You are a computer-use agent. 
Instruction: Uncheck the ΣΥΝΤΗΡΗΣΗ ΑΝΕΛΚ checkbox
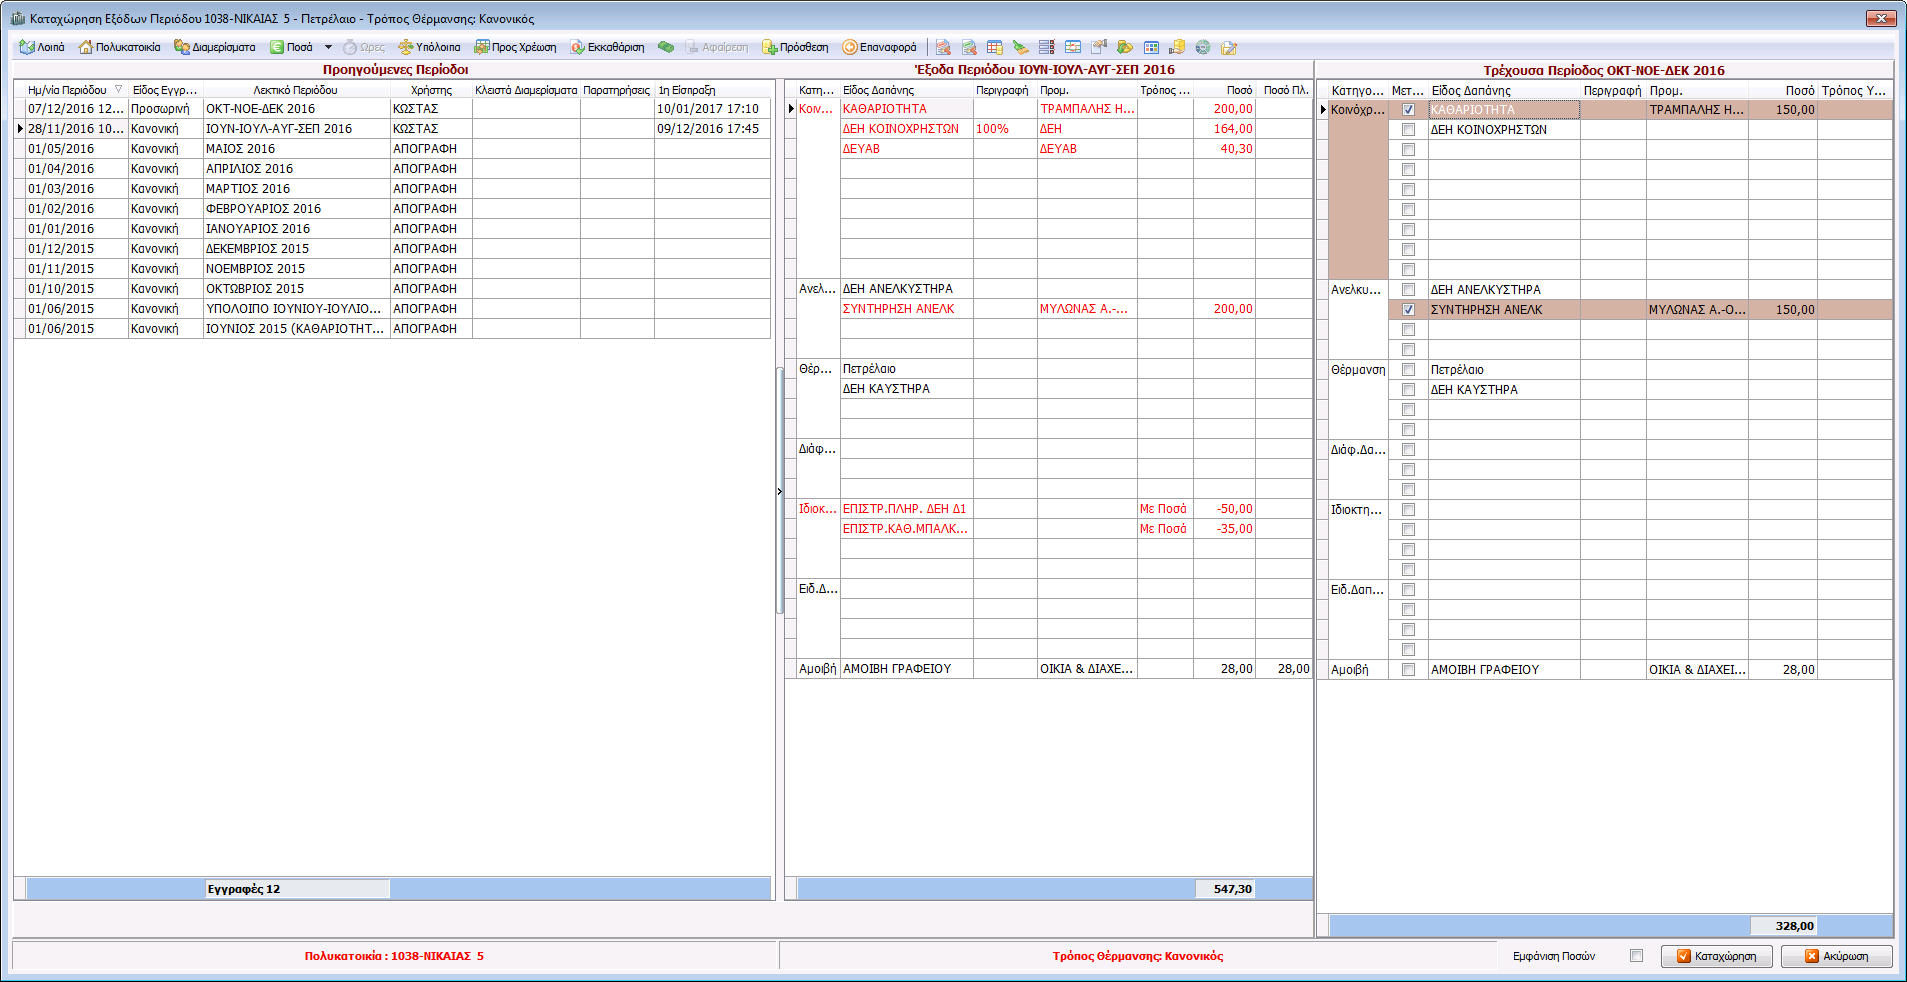click(1408, 310)
